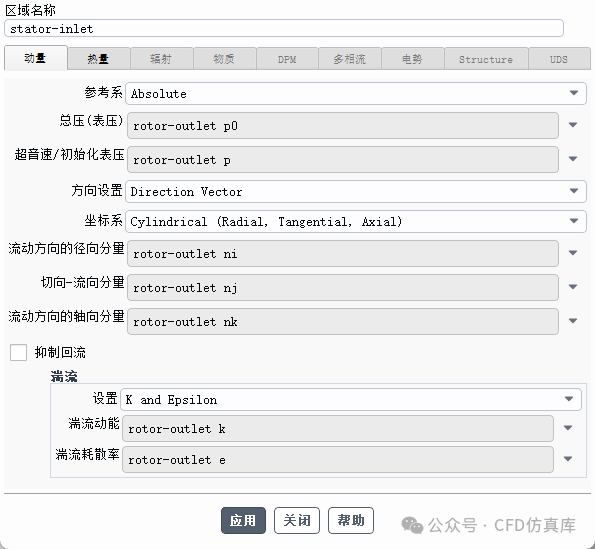595x549 pixels.
Task: Expand the 湍流动能 options arrow
Action: pyautogui.click(x=568, y=428)
